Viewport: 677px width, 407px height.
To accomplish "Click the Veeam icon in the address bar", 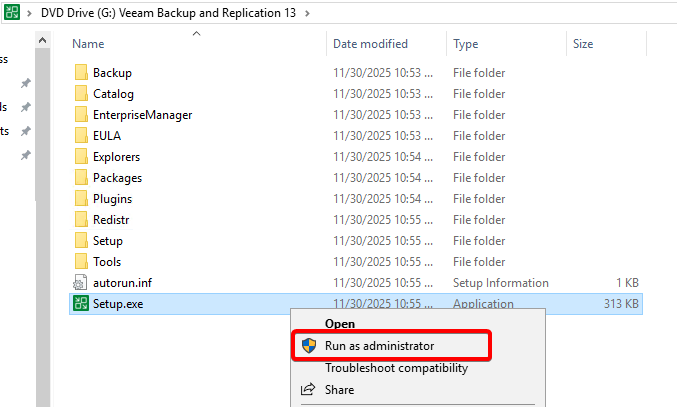I will coord(10,12).
